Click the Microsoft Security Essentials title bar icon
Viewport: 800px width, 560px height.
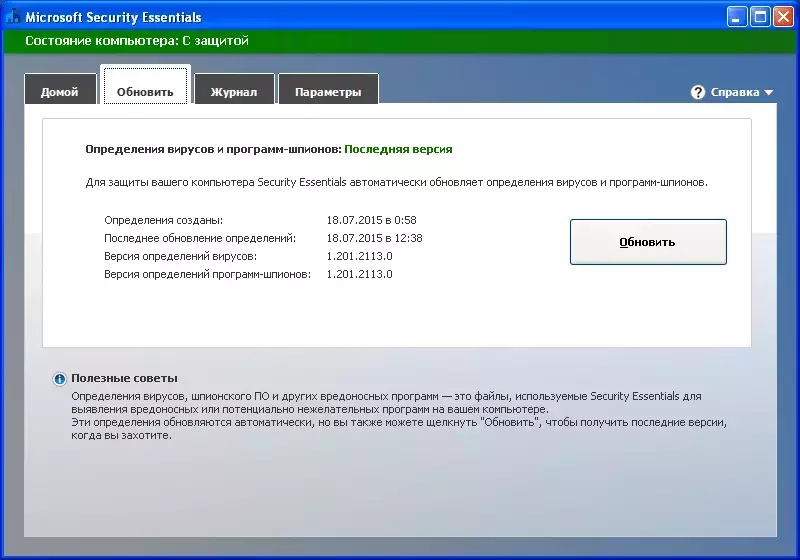coord(13,16)
